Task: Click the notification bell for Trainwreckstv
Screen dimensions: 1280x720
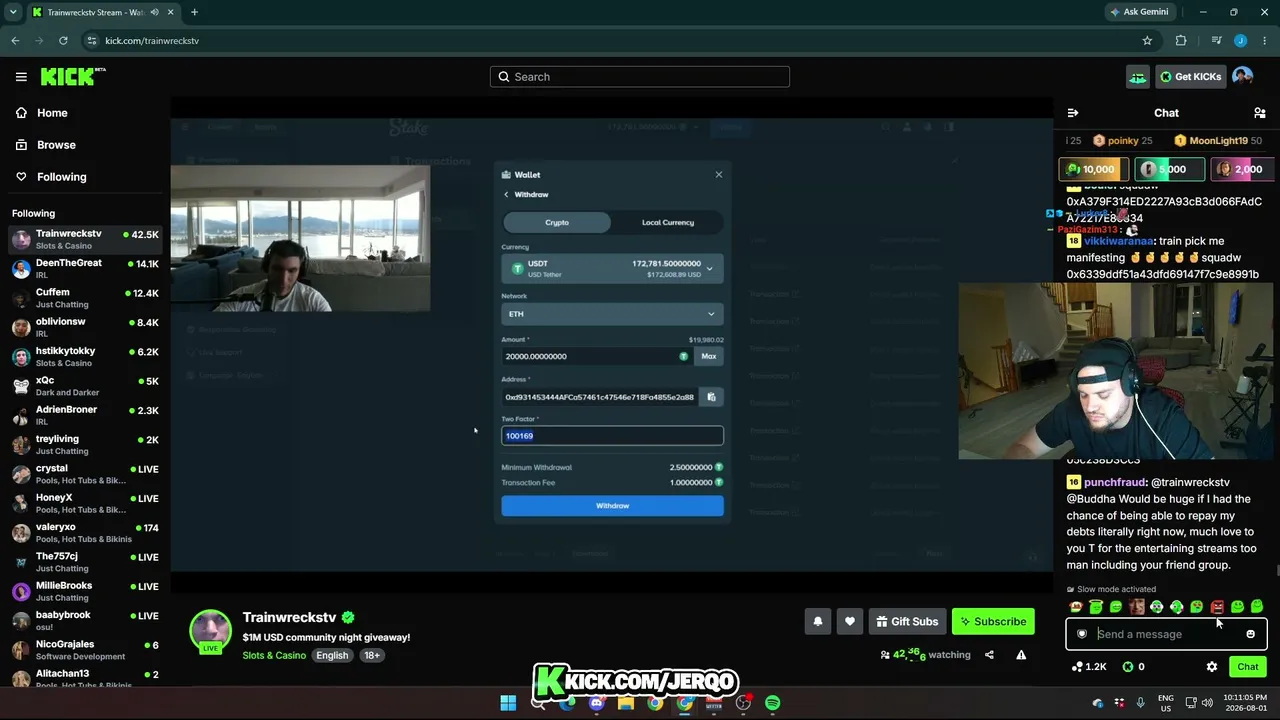Action: pyautogui.click(x=818, y=621)
